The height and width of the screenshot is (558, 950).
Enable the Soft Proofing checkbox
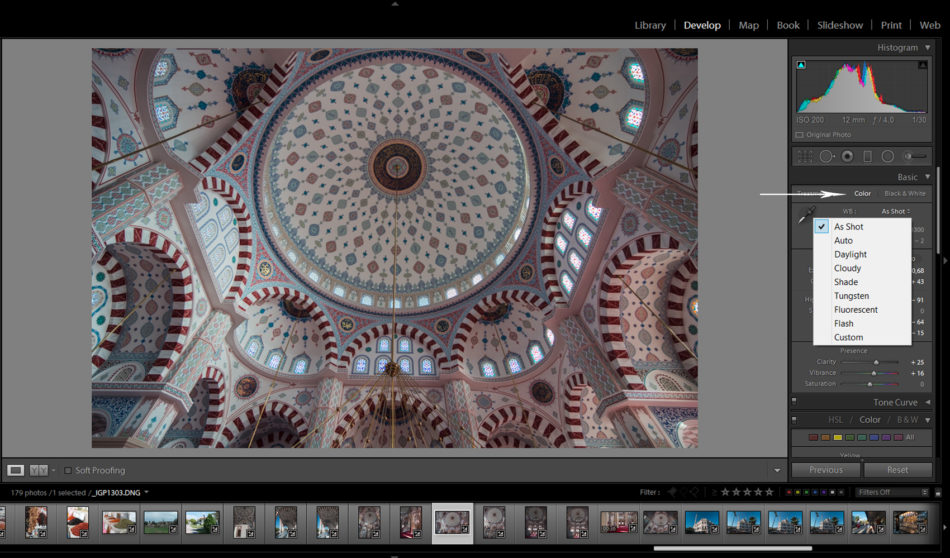(68, 470)
